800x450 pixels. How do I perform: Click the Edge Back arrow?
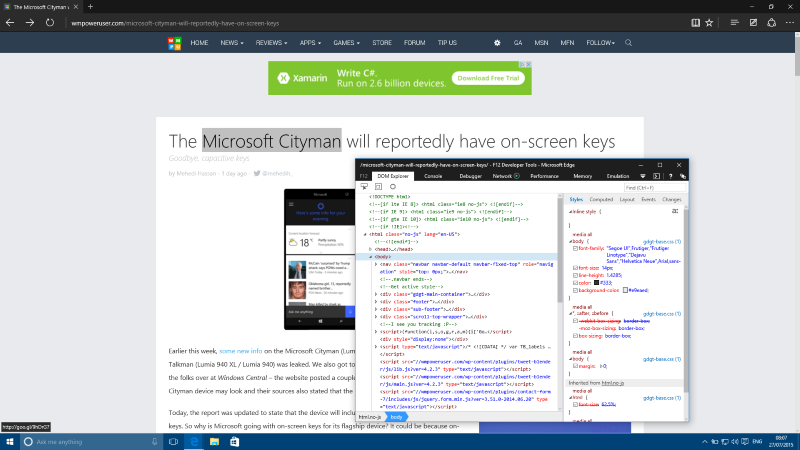(10, 22)
